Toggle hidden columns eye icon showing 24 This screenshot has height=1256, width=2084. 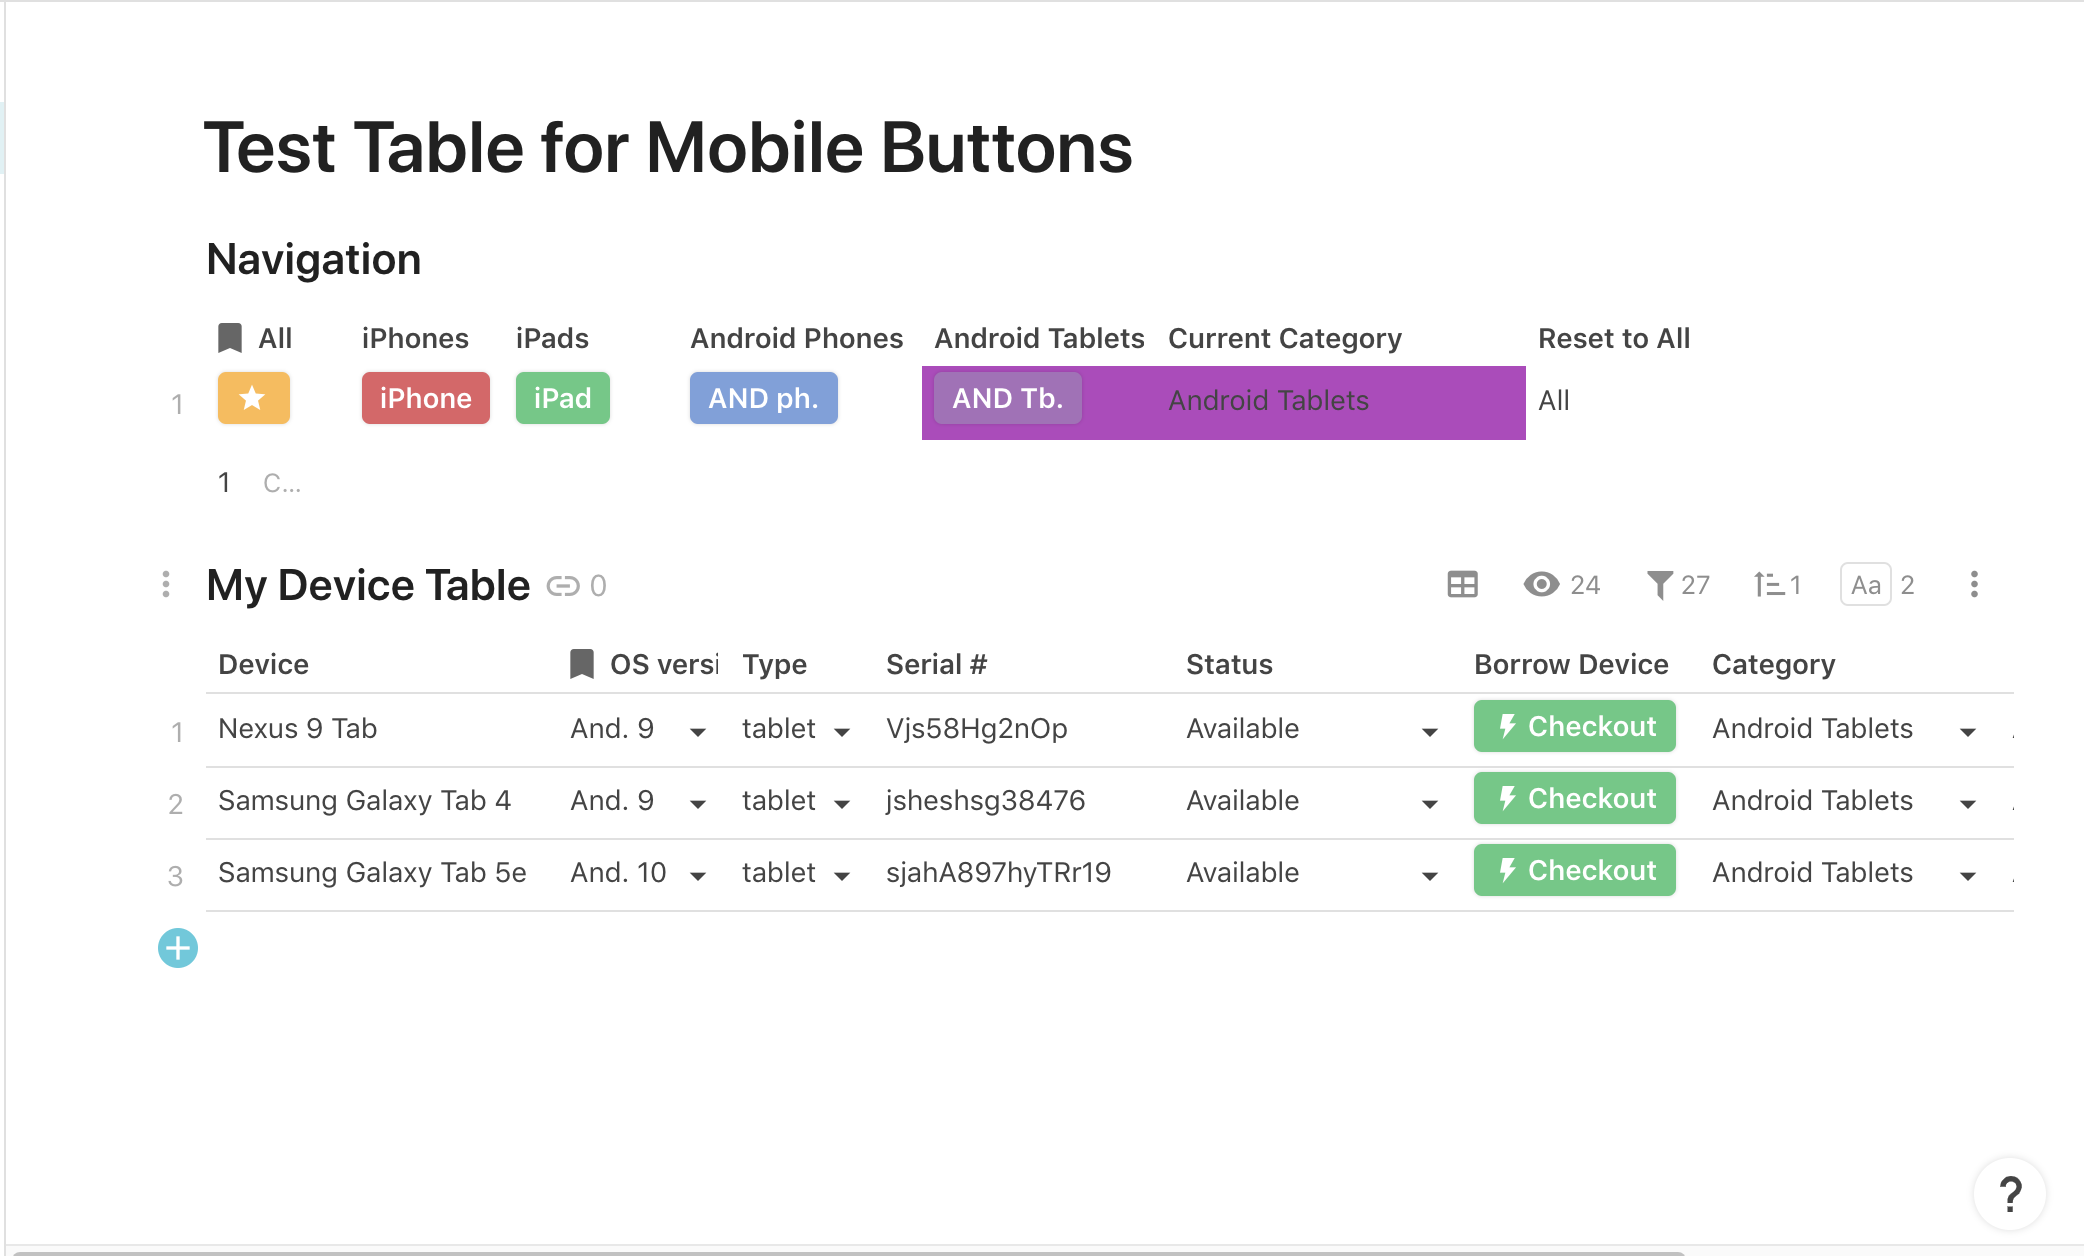pos(1541,585)
